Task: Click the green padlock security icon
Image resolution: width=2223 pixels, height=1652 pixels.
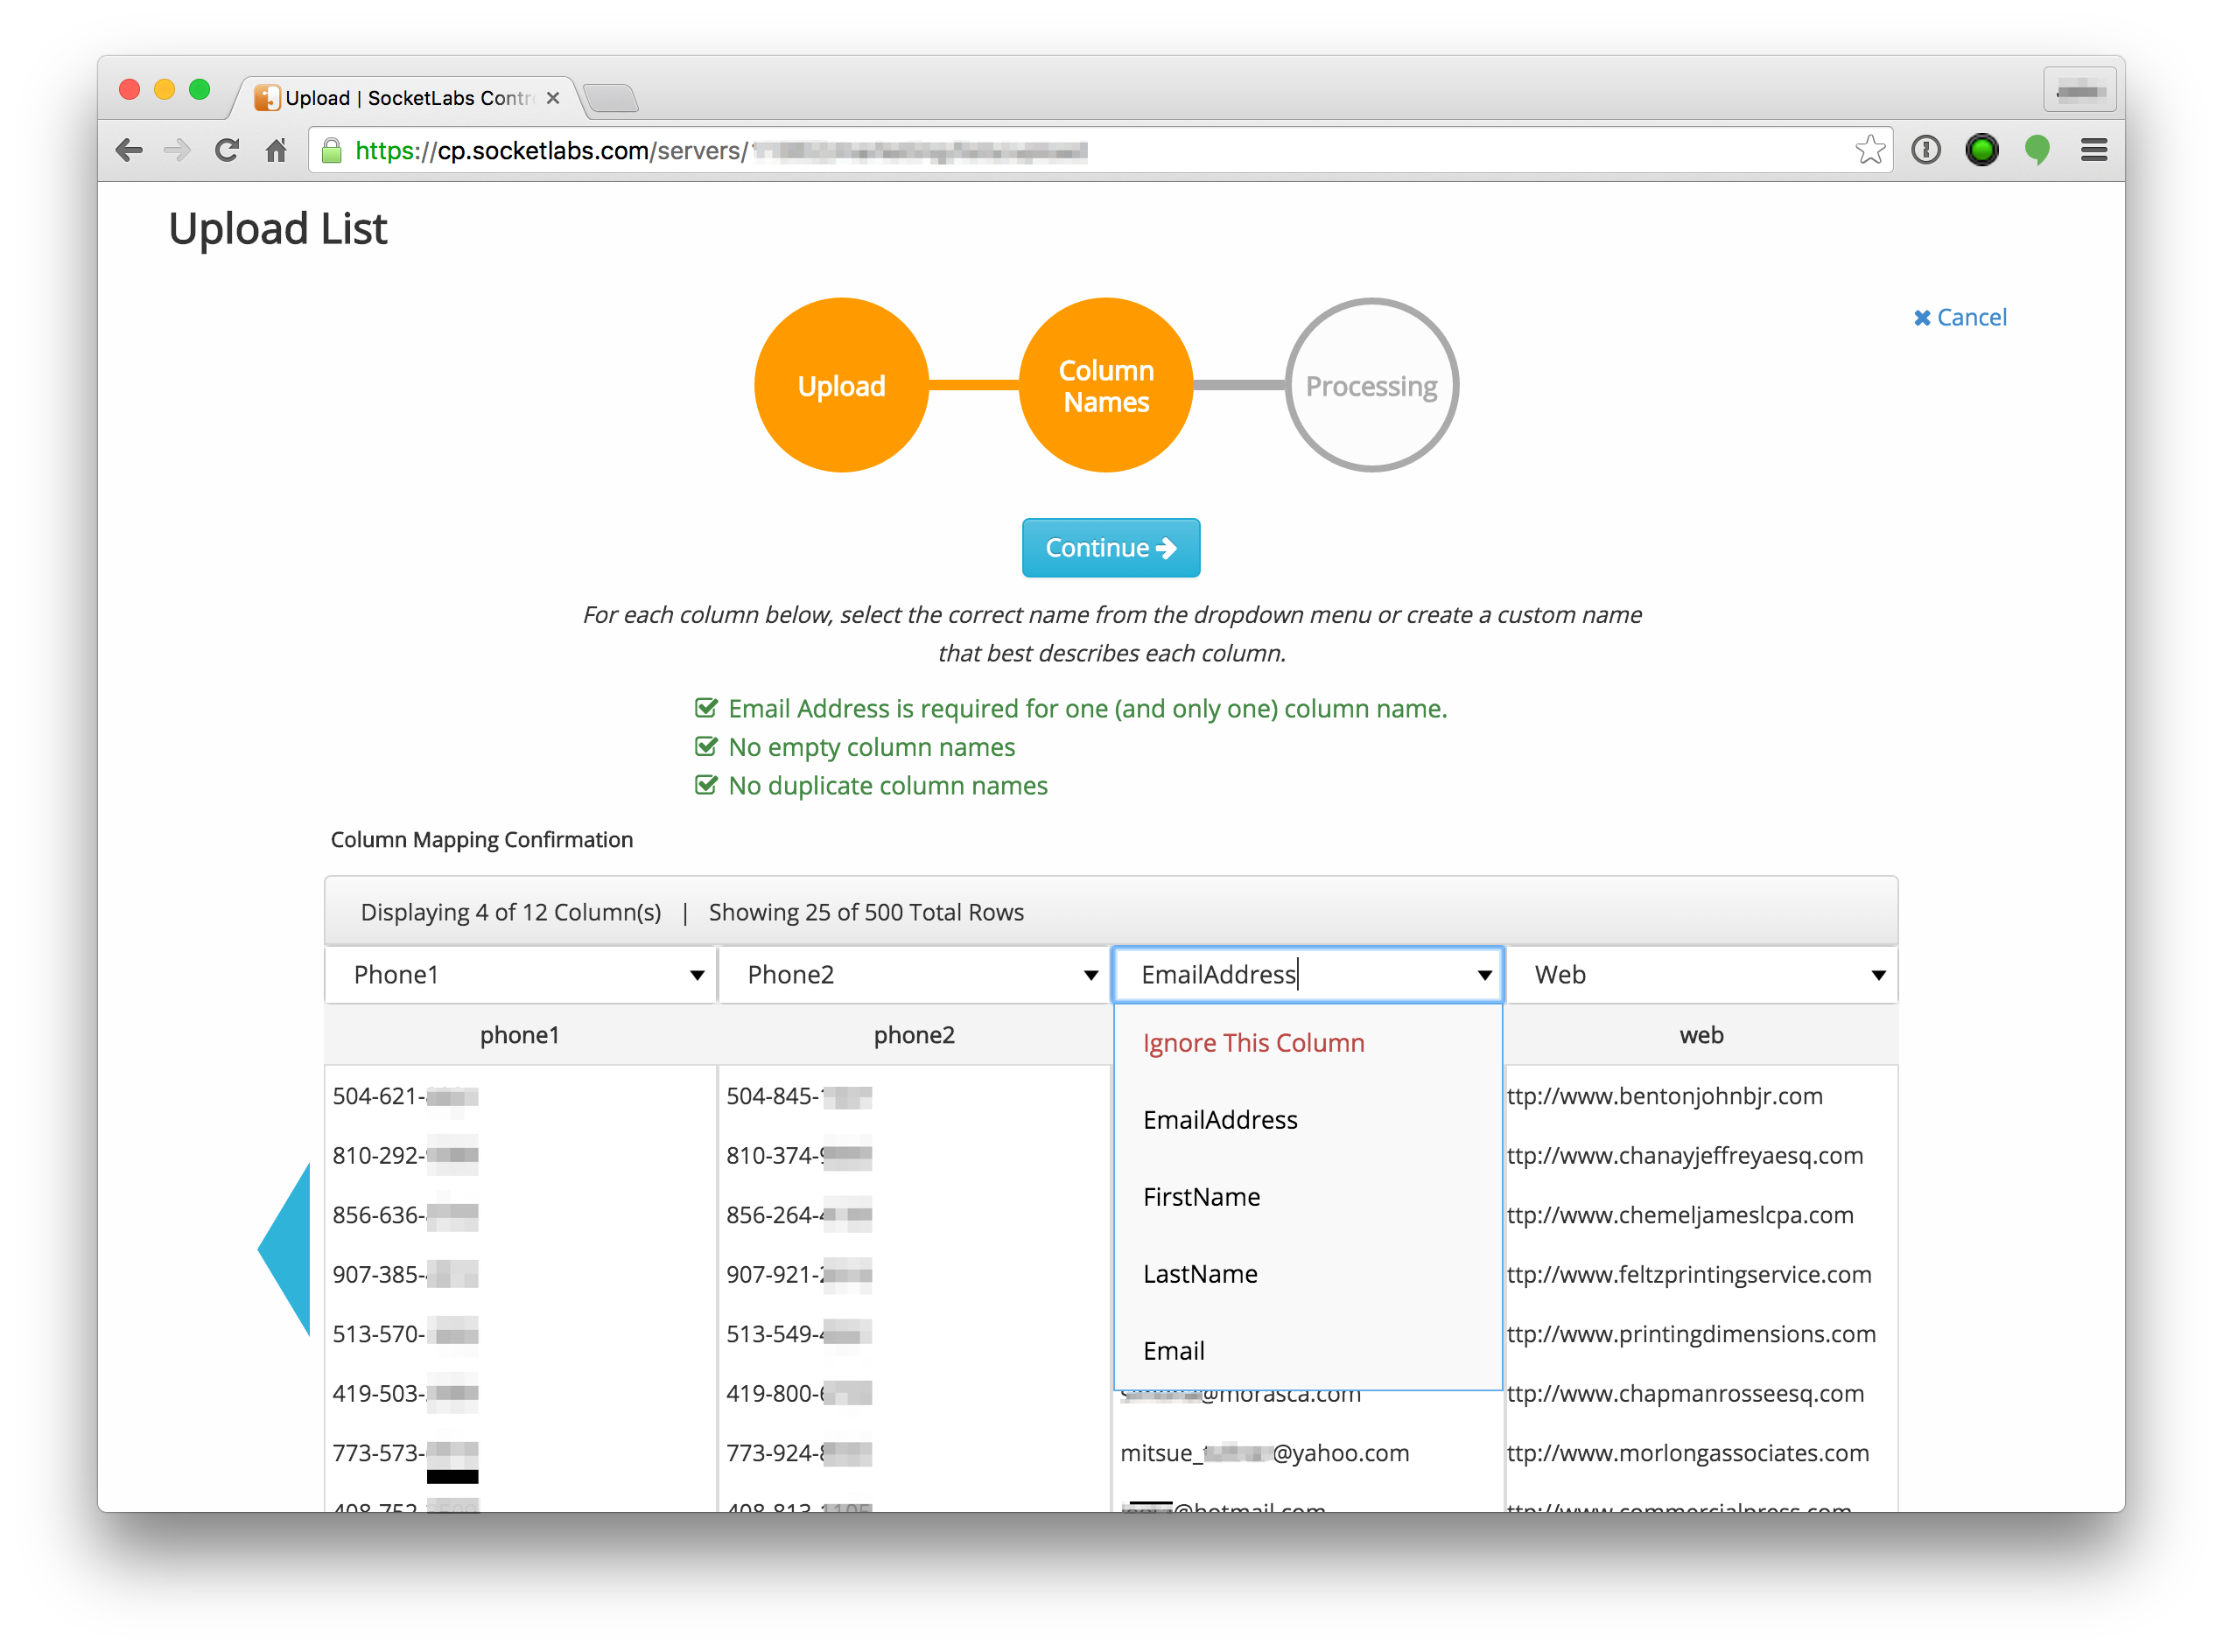Action: point(332,150)
